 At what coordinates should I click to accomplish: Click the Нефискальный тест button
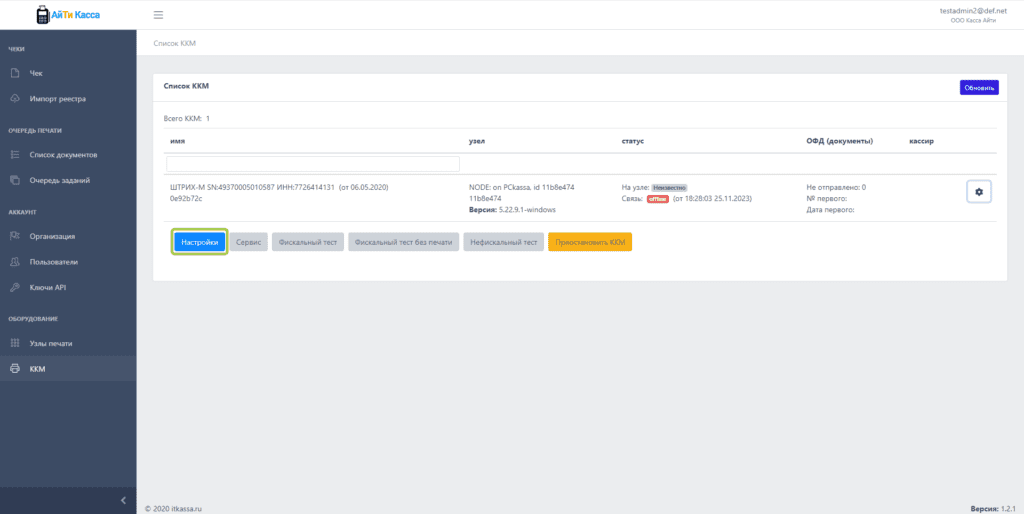tap(504, 242)
